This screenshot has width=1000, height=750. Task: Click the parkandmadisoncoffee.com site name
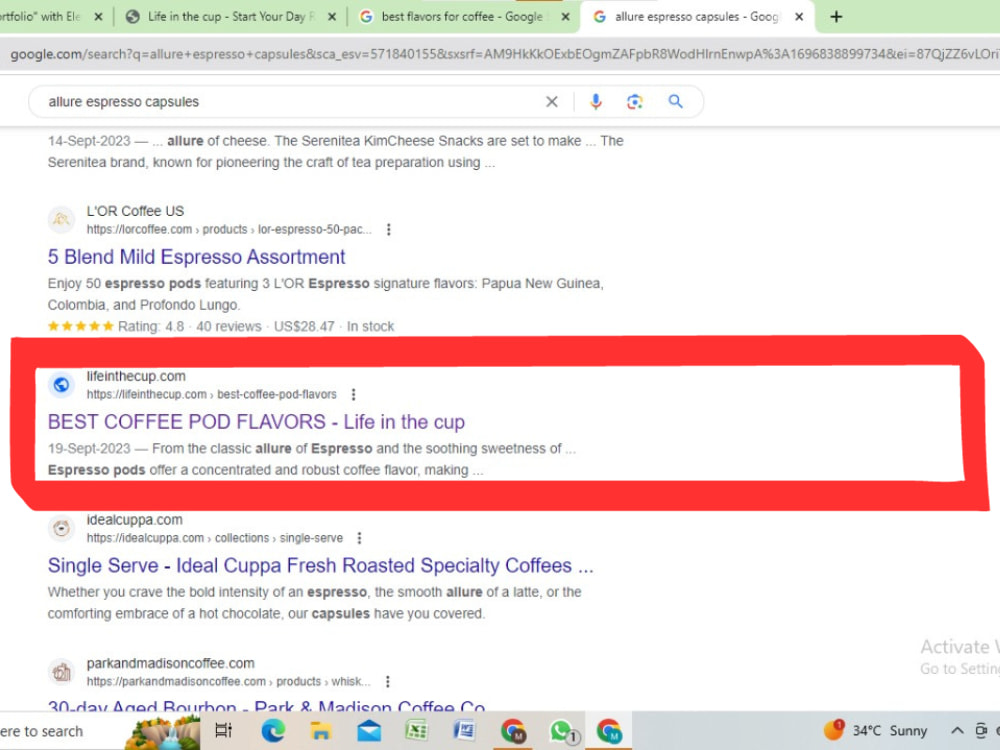[x=170, y=663]
